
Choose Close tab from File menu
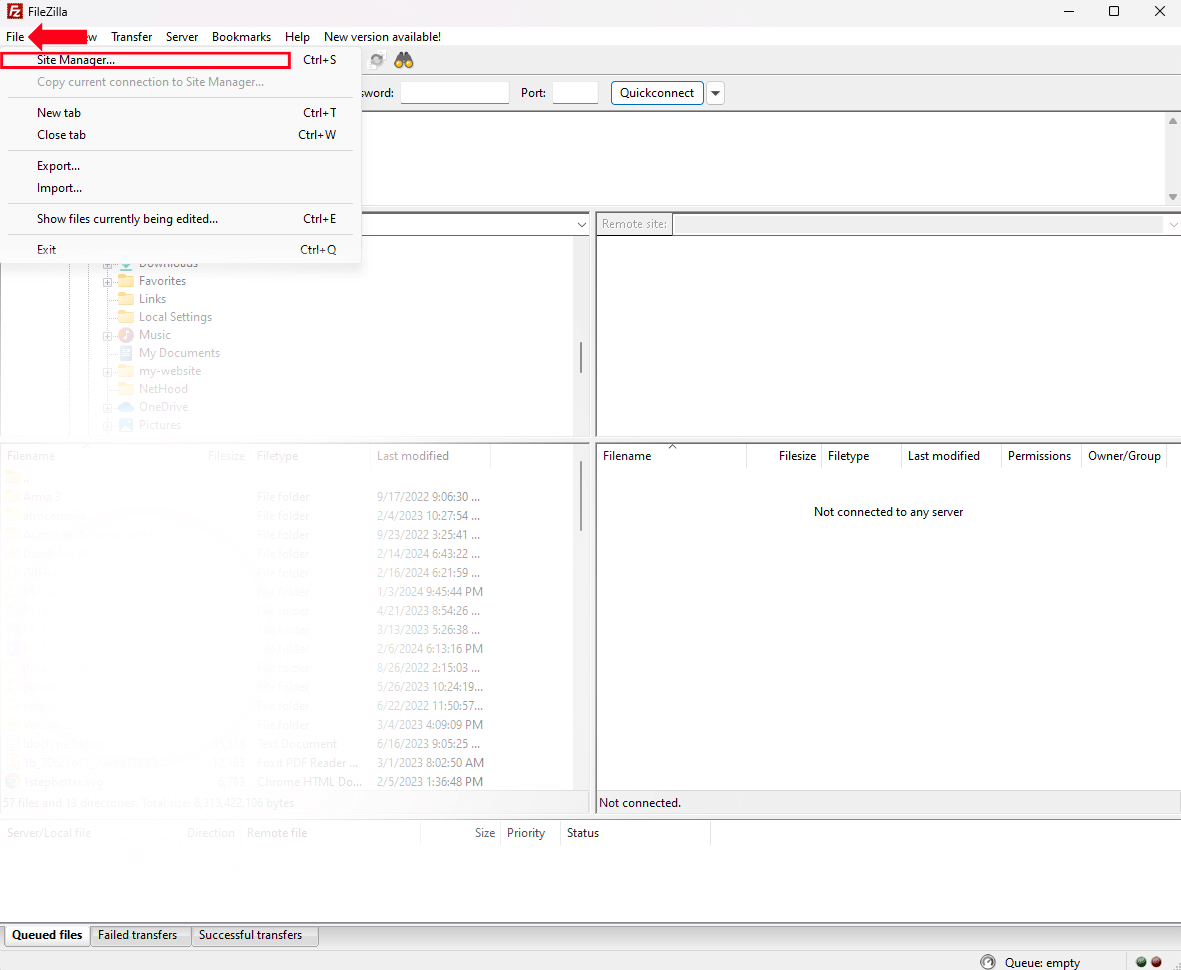coord(181,135)
